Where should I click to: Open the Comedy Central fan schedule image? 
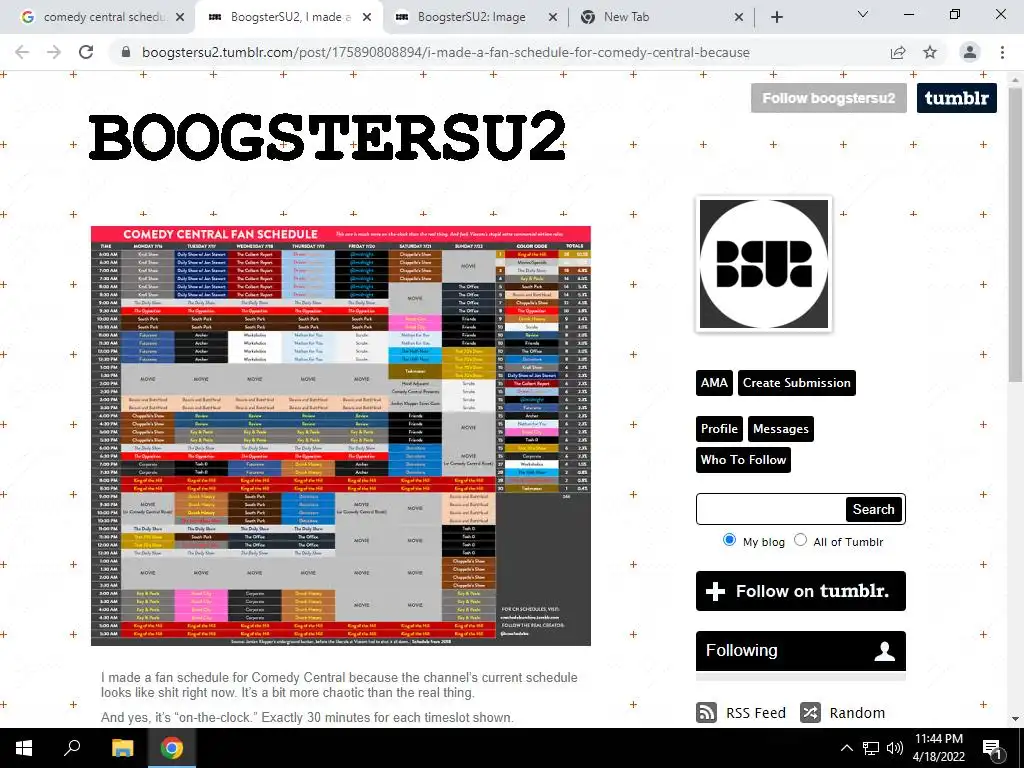point(341,436)
